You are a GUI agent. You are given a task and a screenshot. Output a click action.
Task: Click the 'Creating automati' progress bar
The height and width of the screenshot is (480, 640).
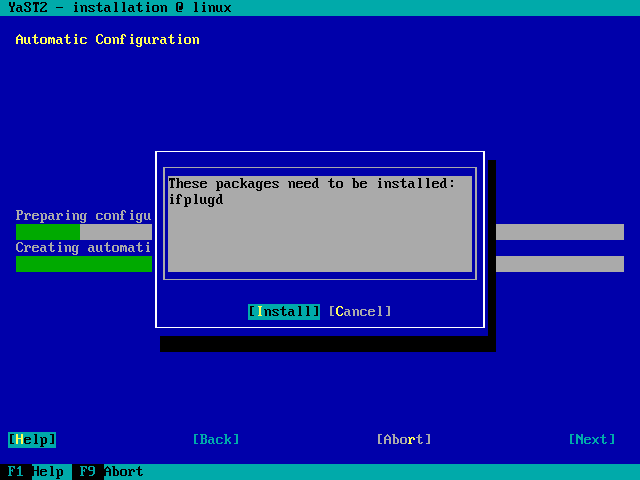click(x=84, y=264)
